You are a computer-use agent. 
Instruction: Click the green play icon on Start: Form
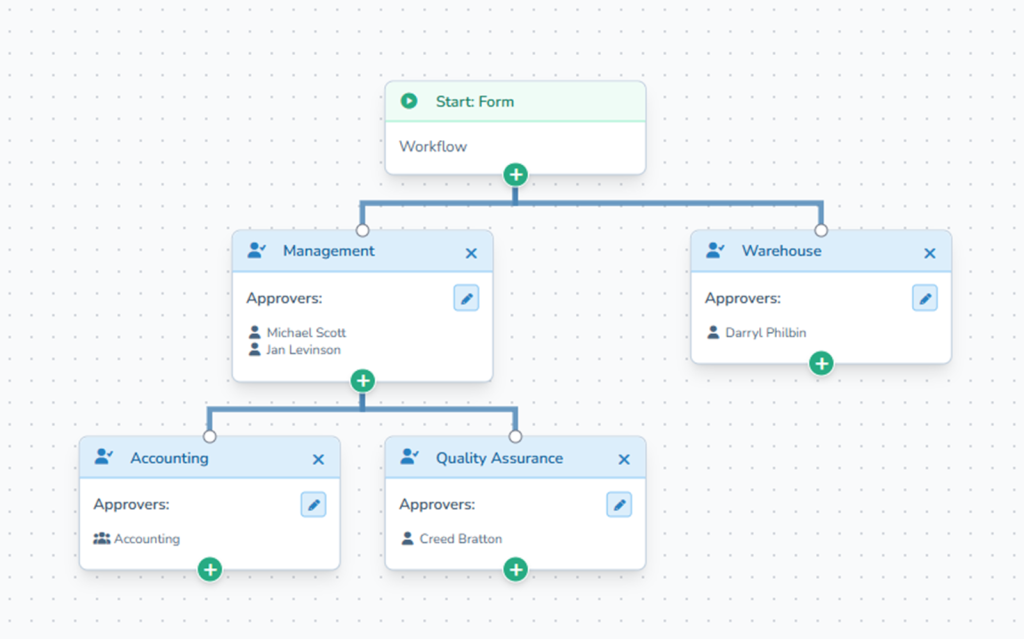pos(409,101)
